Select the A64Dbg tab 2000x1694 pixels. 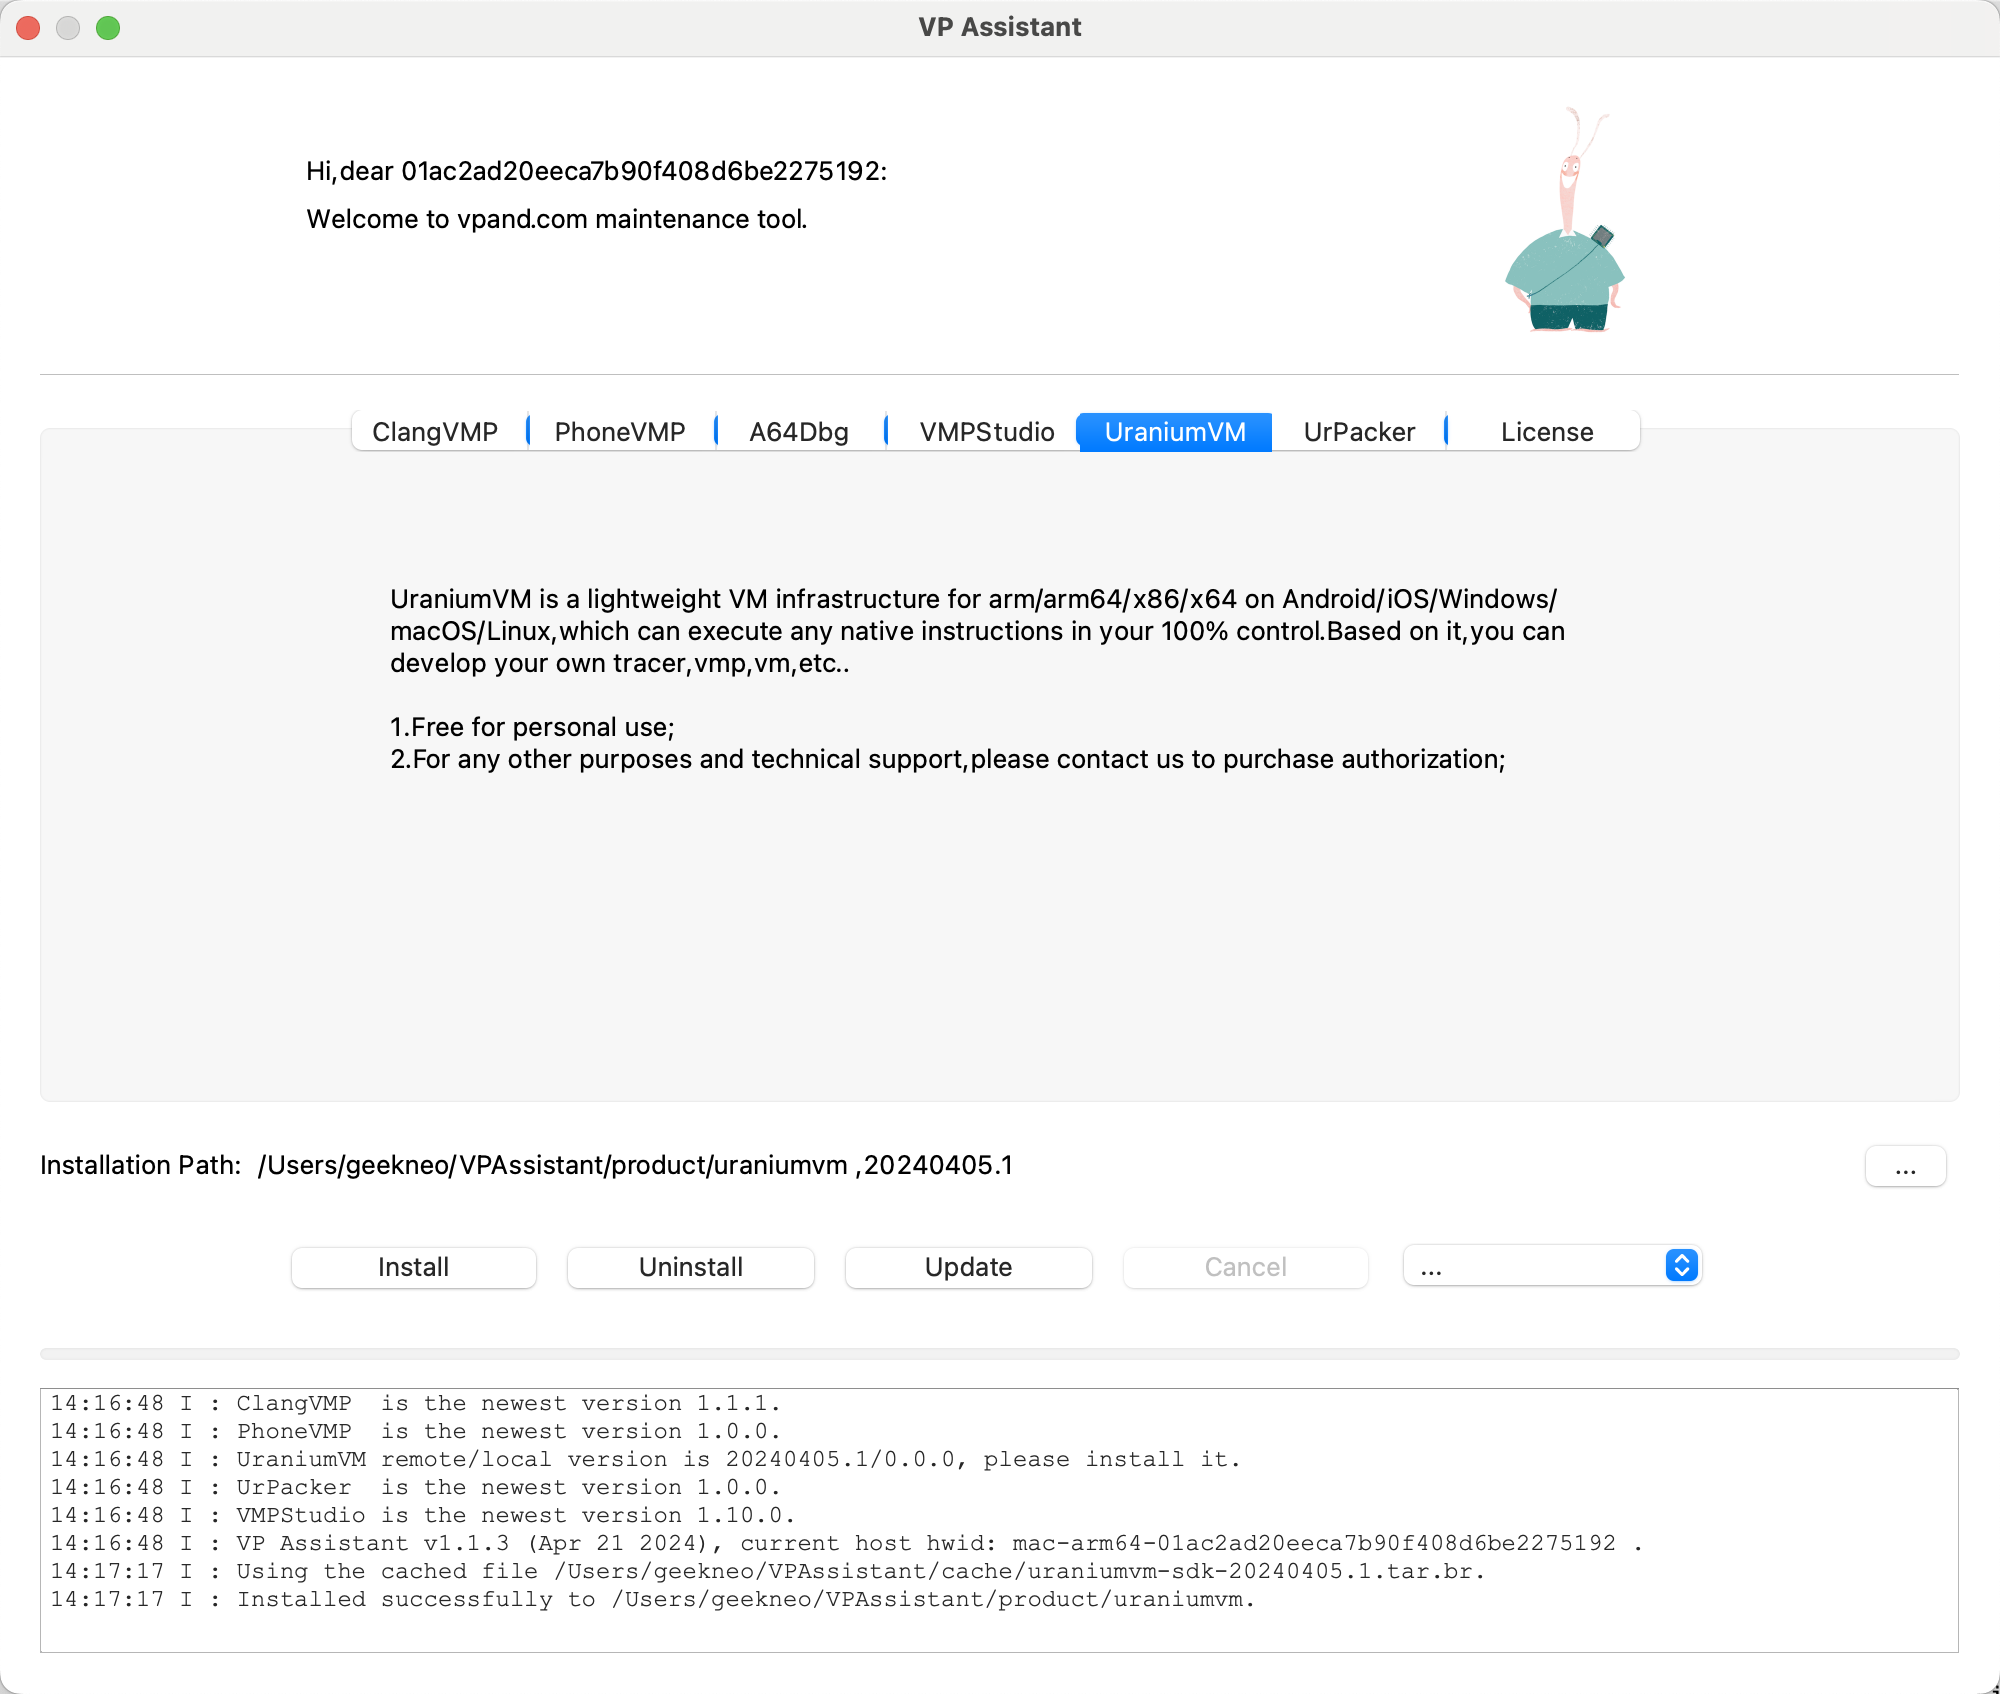click(x=799, y=432)
